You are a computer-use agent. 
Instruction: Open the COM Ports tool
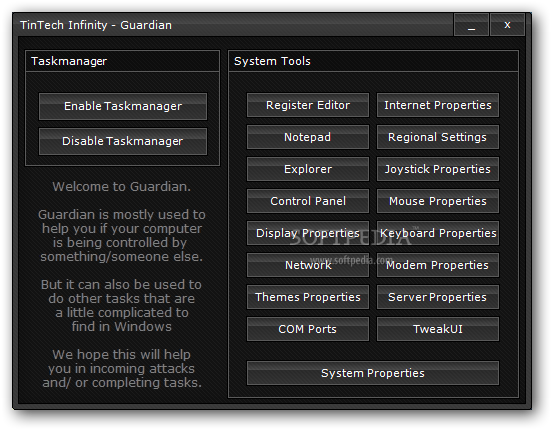[x=308, y=329]
